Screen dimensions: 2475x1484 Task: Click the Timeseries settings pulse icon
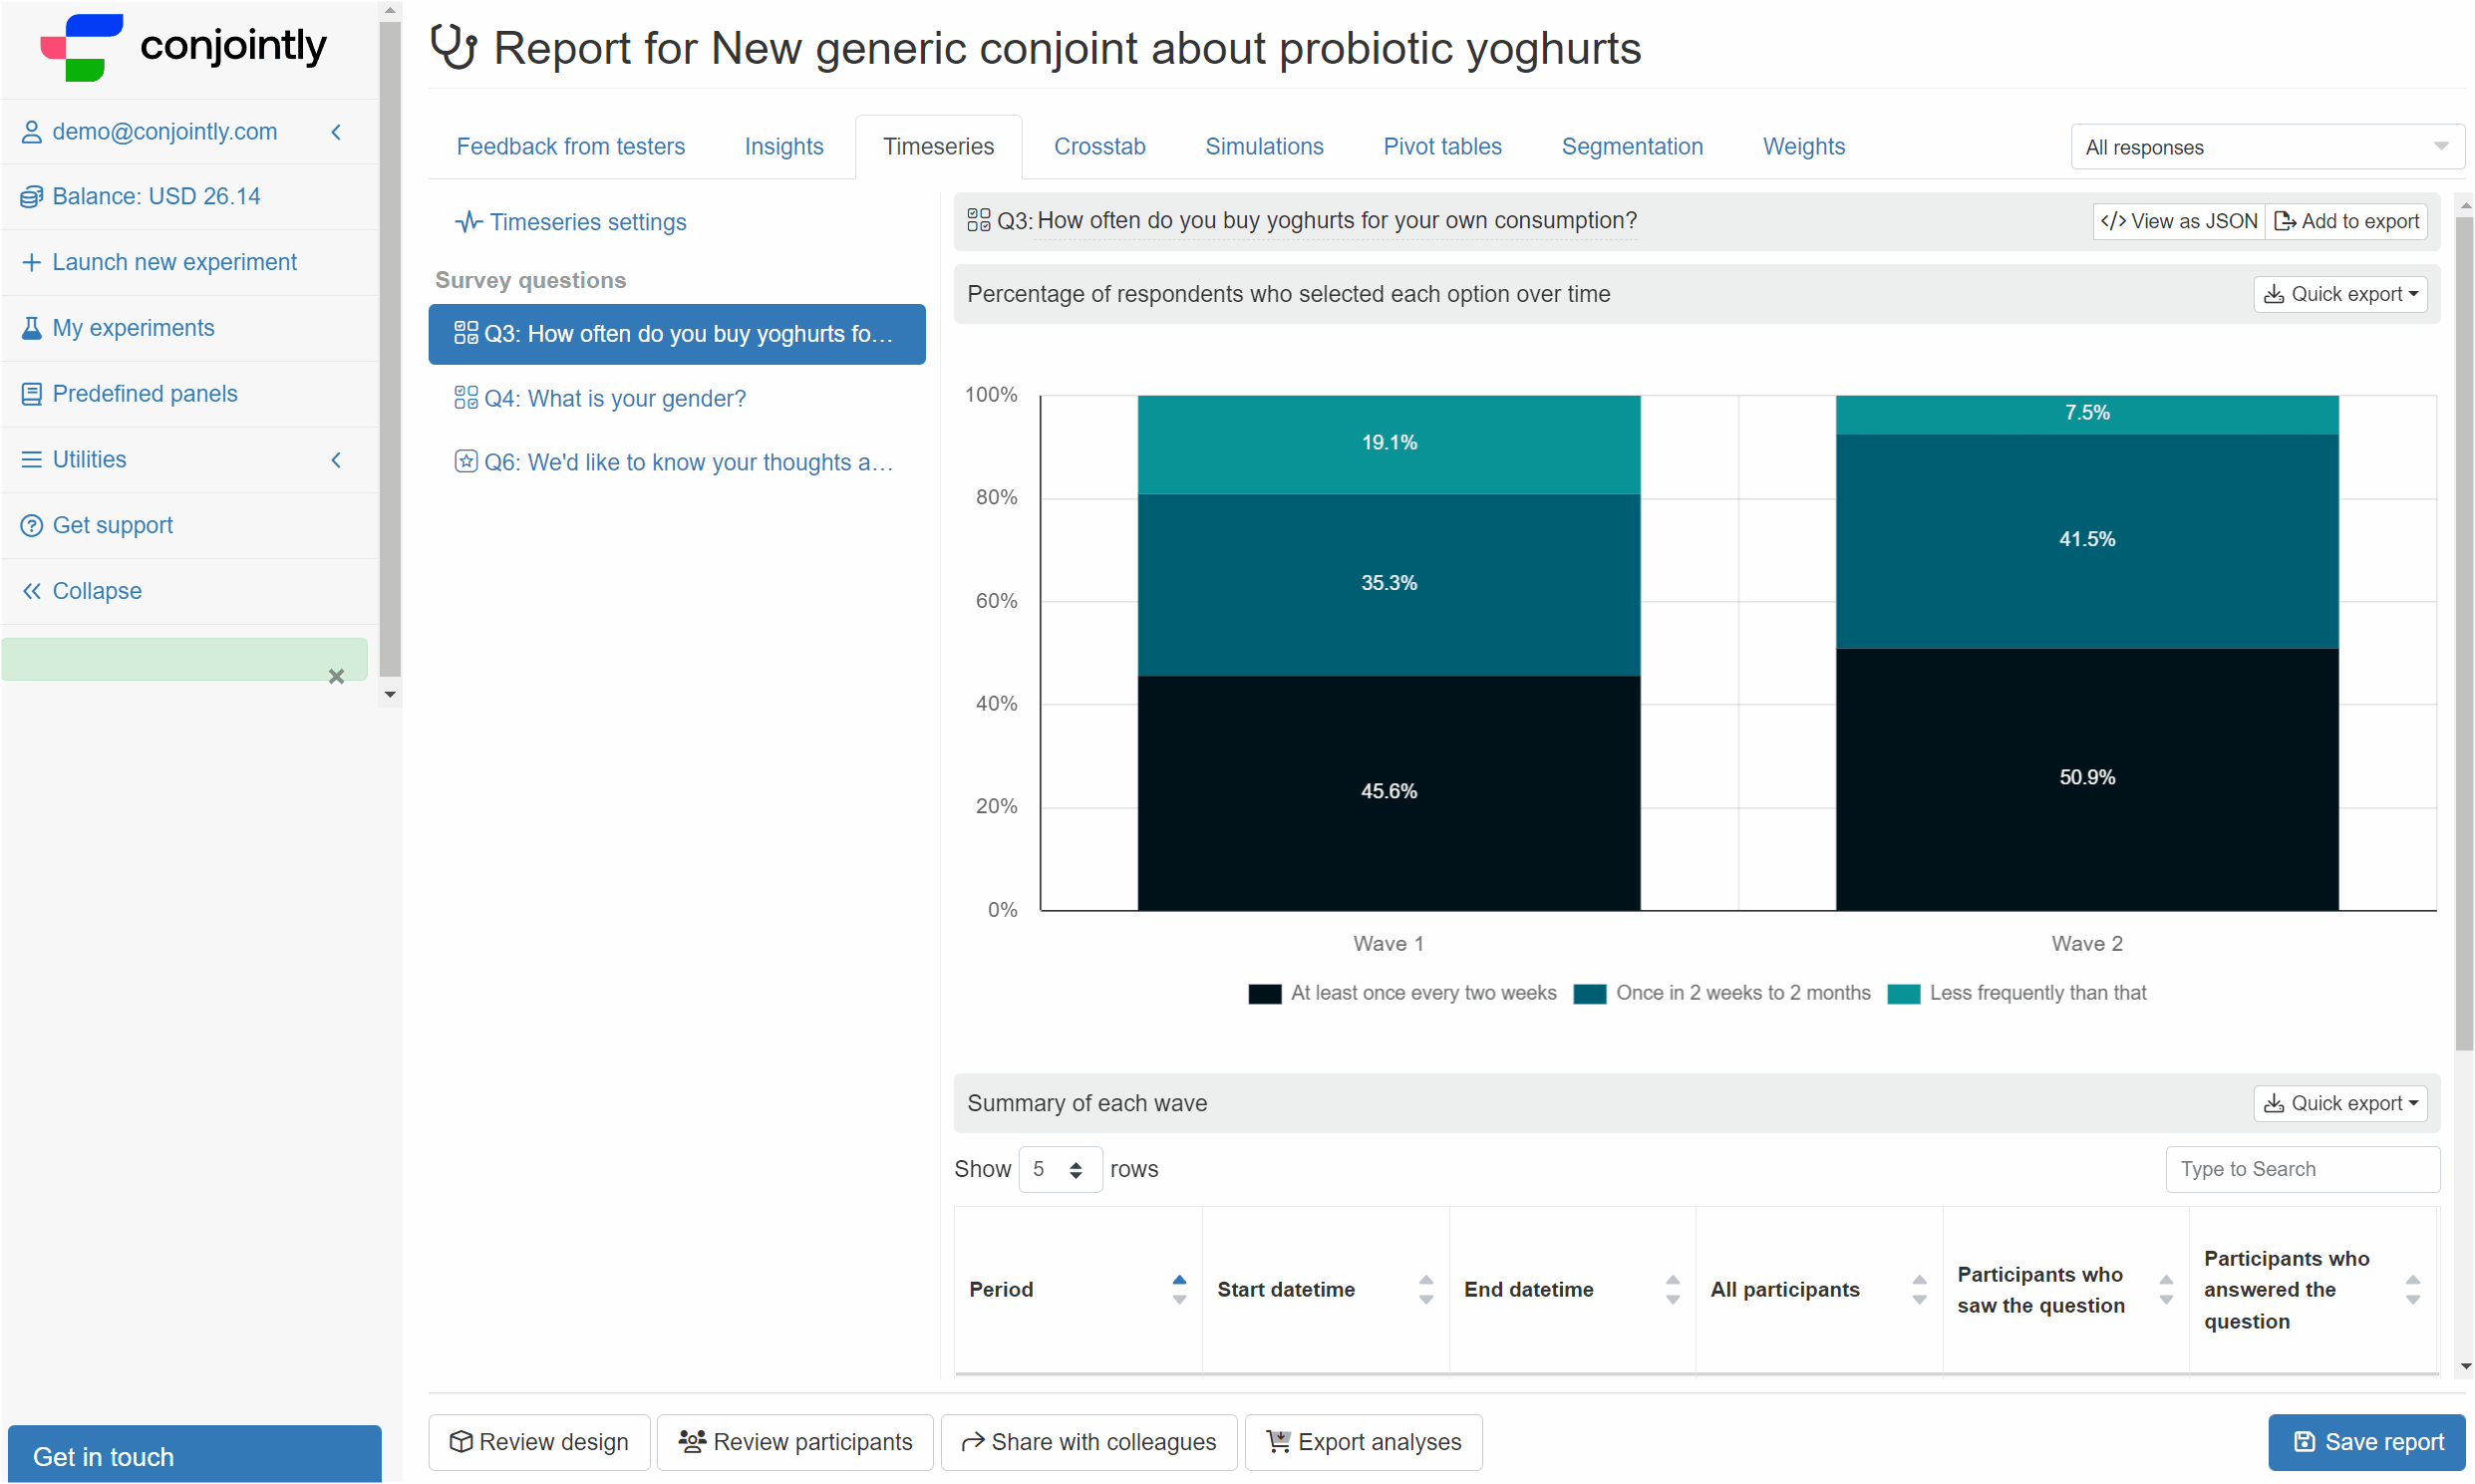point(468,222)
